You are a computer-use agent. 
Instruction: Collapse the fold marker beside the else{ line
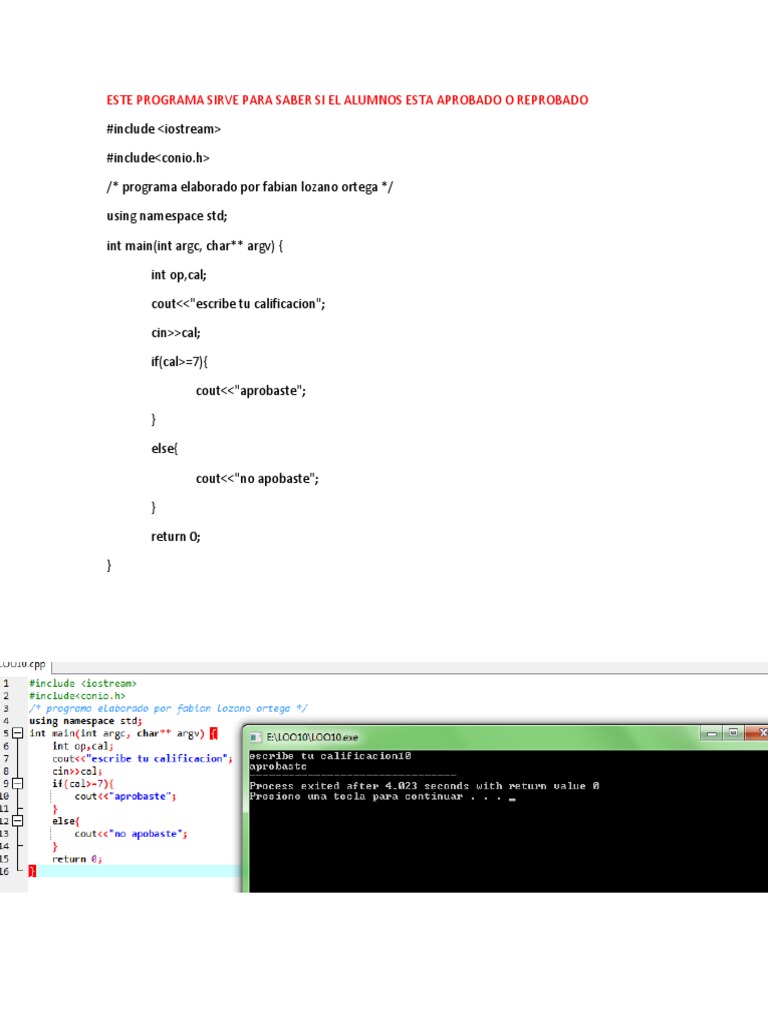pyautogui.click(x=18, y=821)
